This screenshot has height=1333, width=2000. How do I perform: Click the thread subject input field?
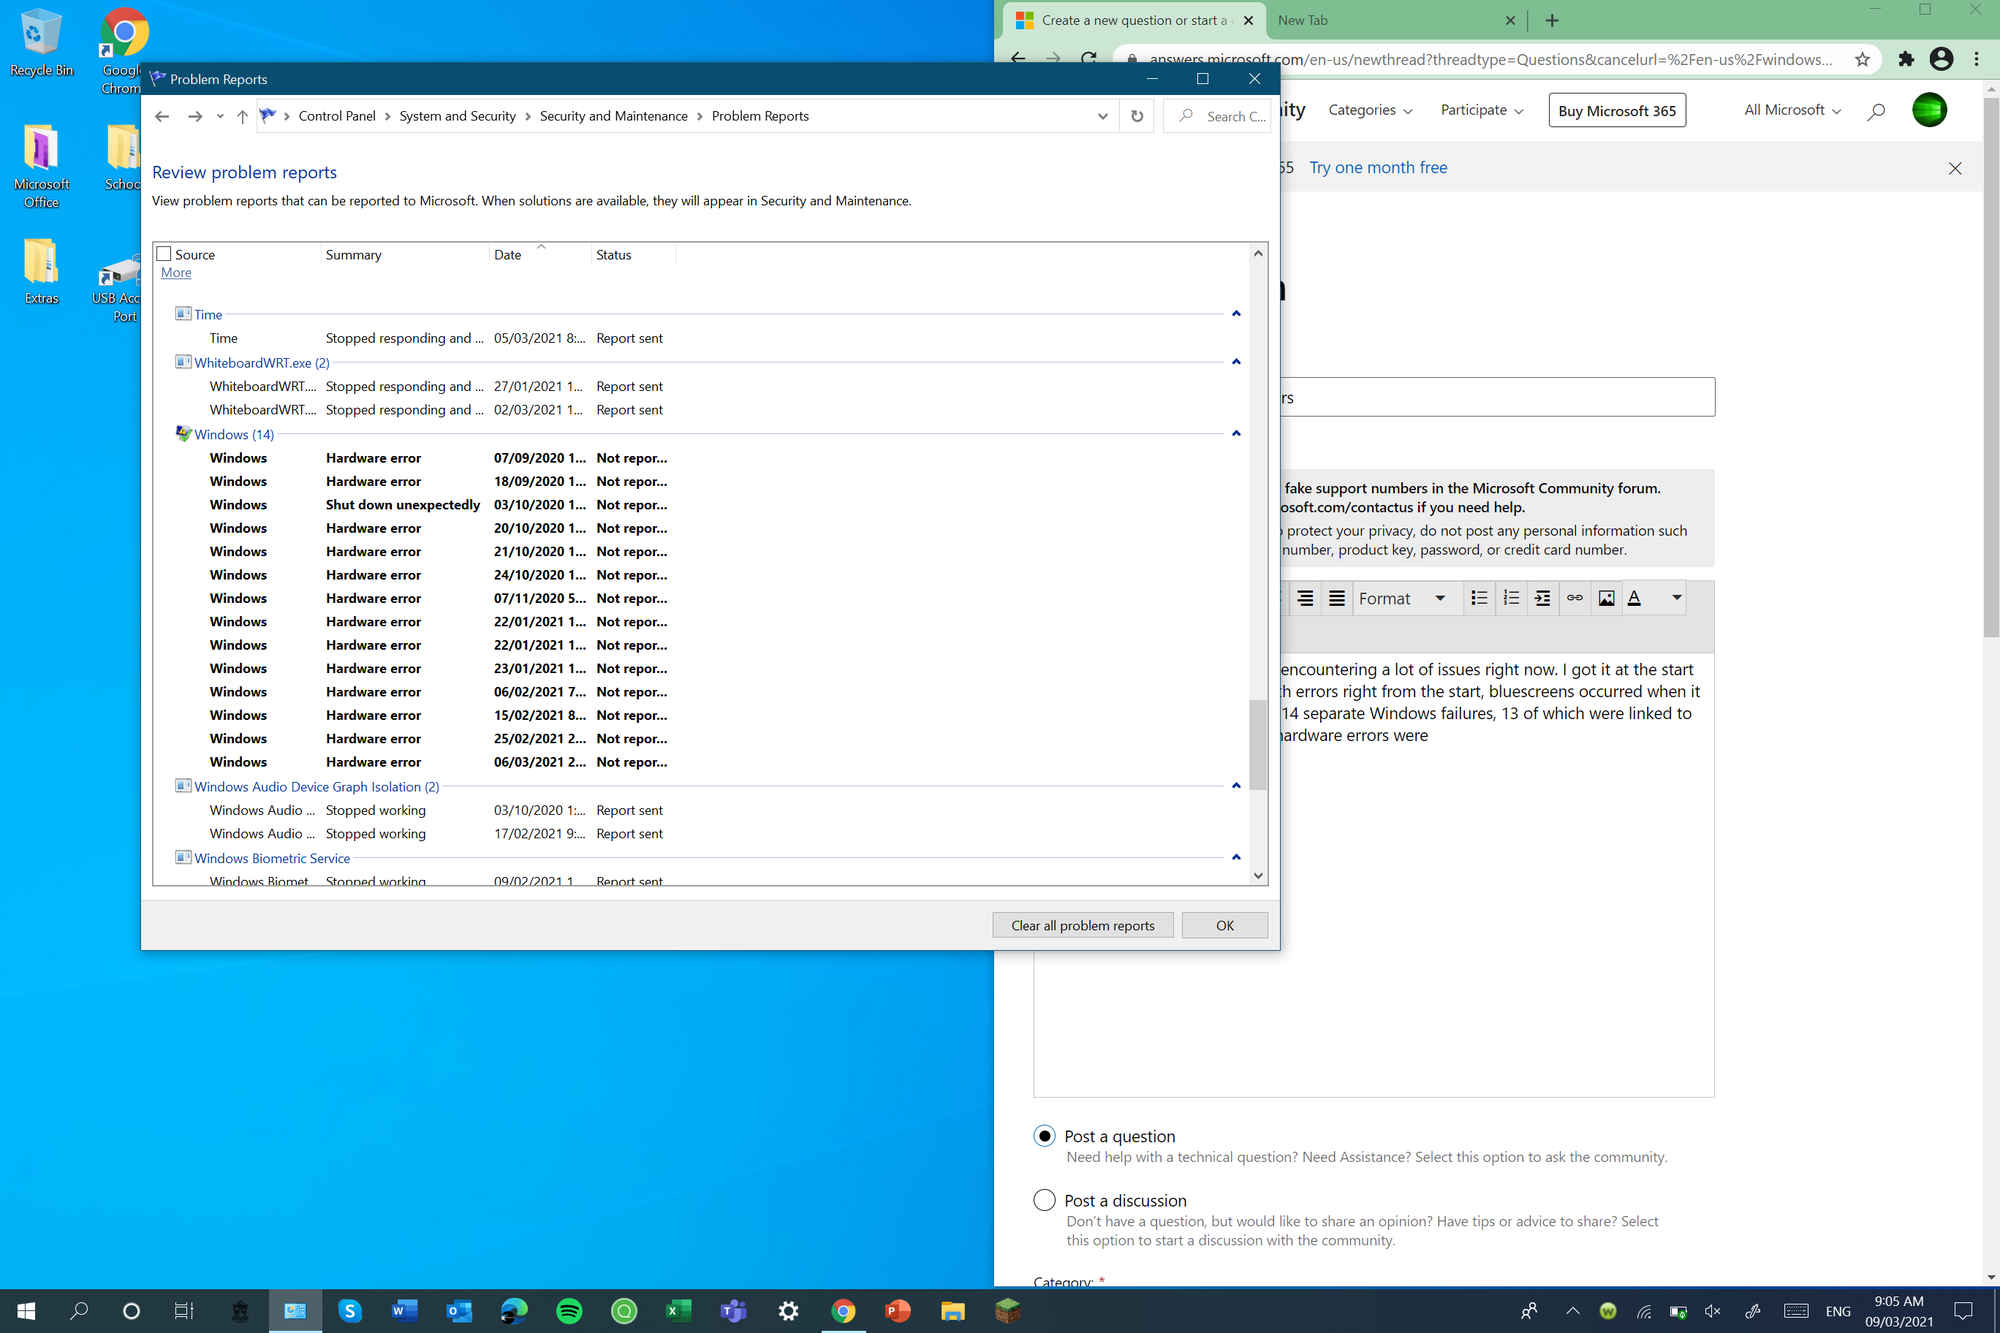[x=1497, y=397]
